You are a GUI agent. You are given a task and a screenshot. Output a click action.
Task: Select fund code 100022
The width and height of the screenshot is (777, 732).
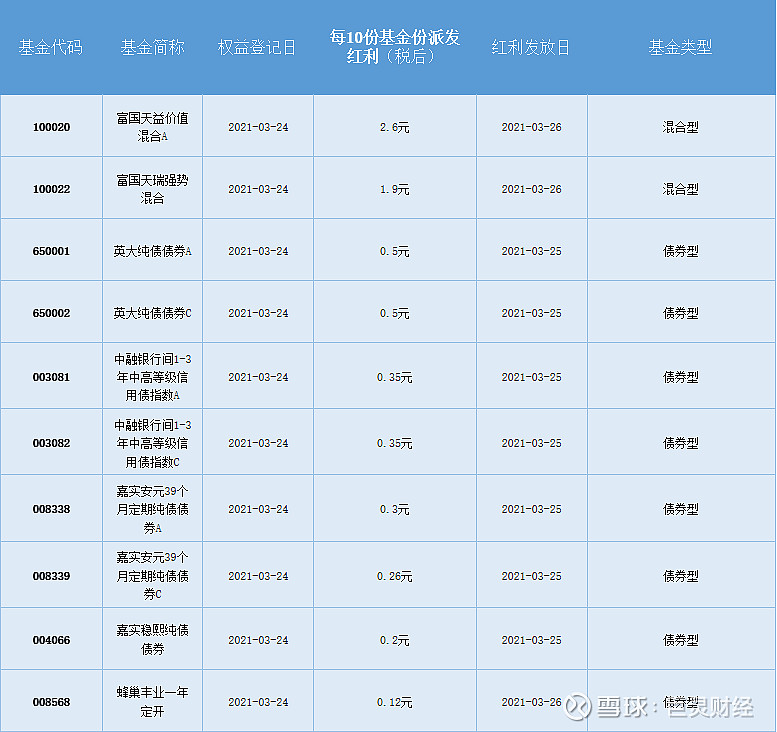(52, 189)
